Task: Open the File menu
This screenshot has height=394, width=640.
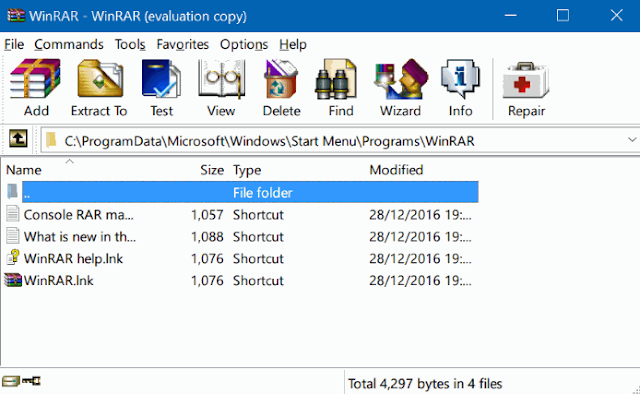Action: 14,44
